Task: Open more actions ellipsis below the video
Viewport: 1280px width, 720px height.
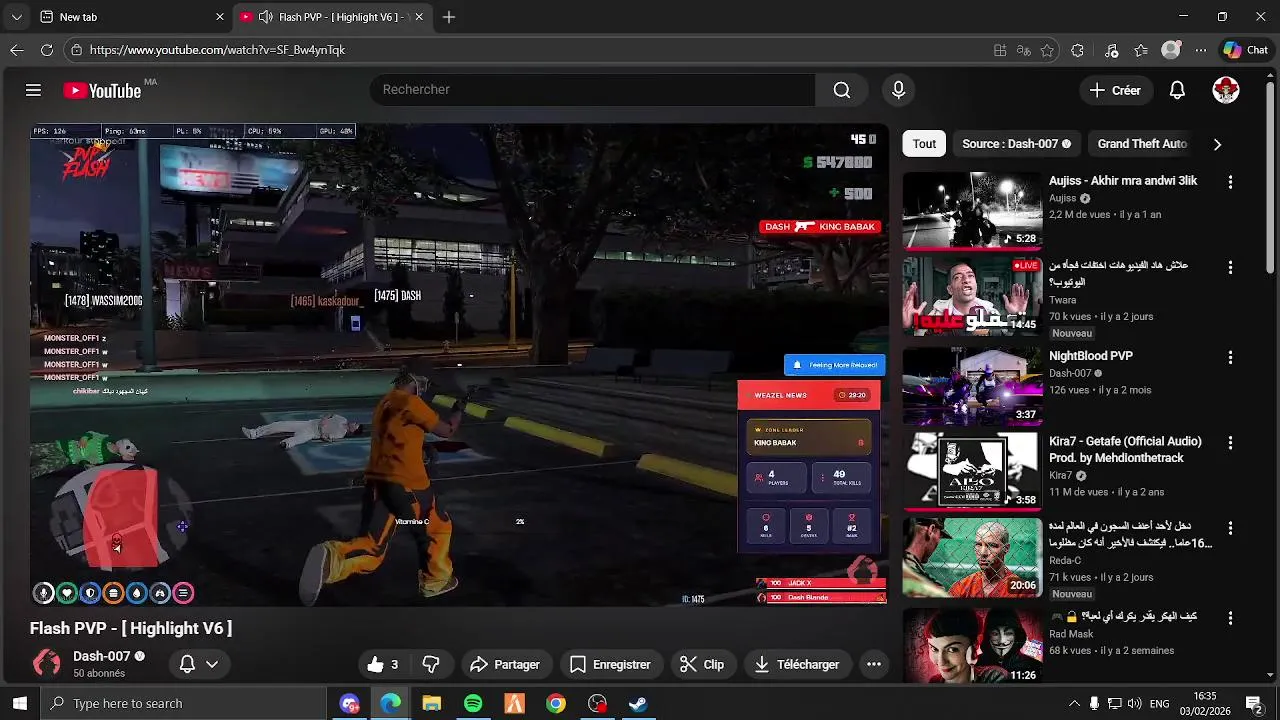Action: 874,664
